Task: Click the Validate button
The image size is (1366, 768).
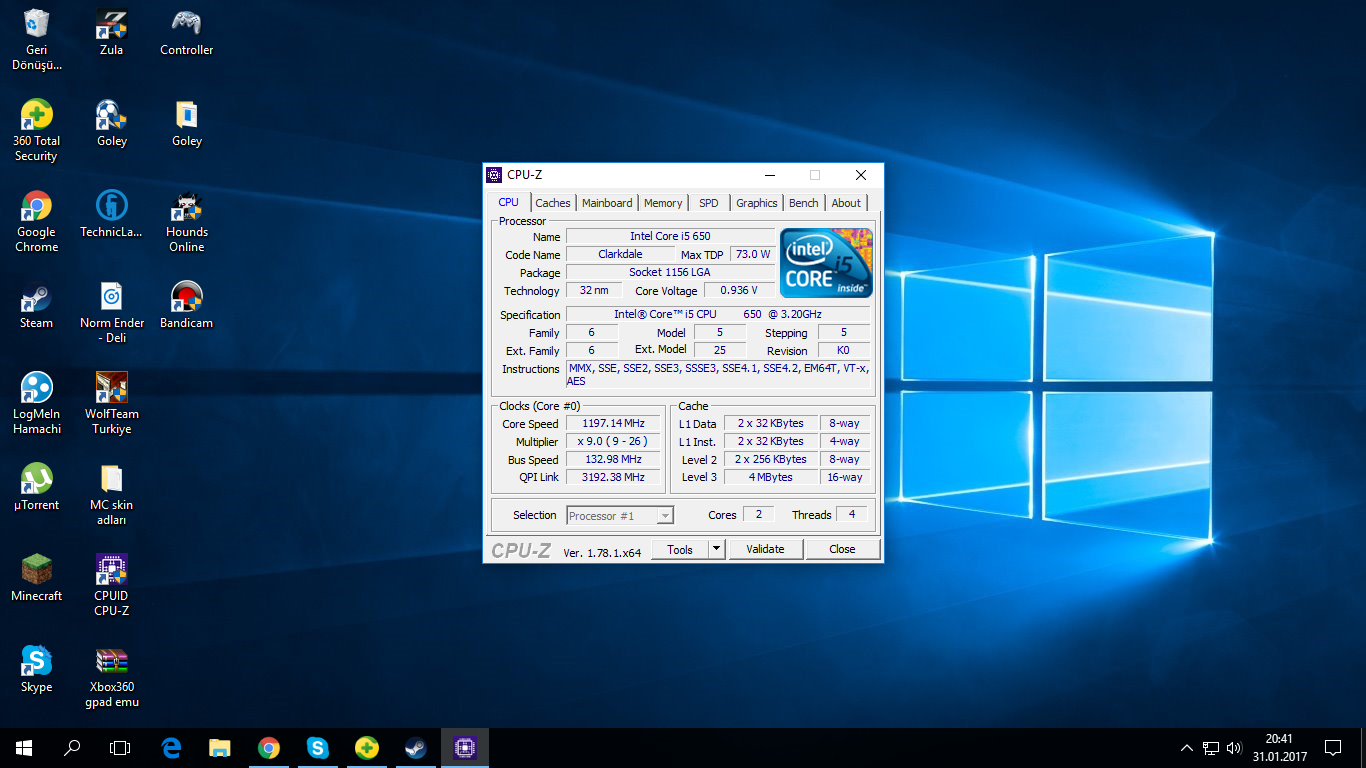Action: (x=765, y=549)
